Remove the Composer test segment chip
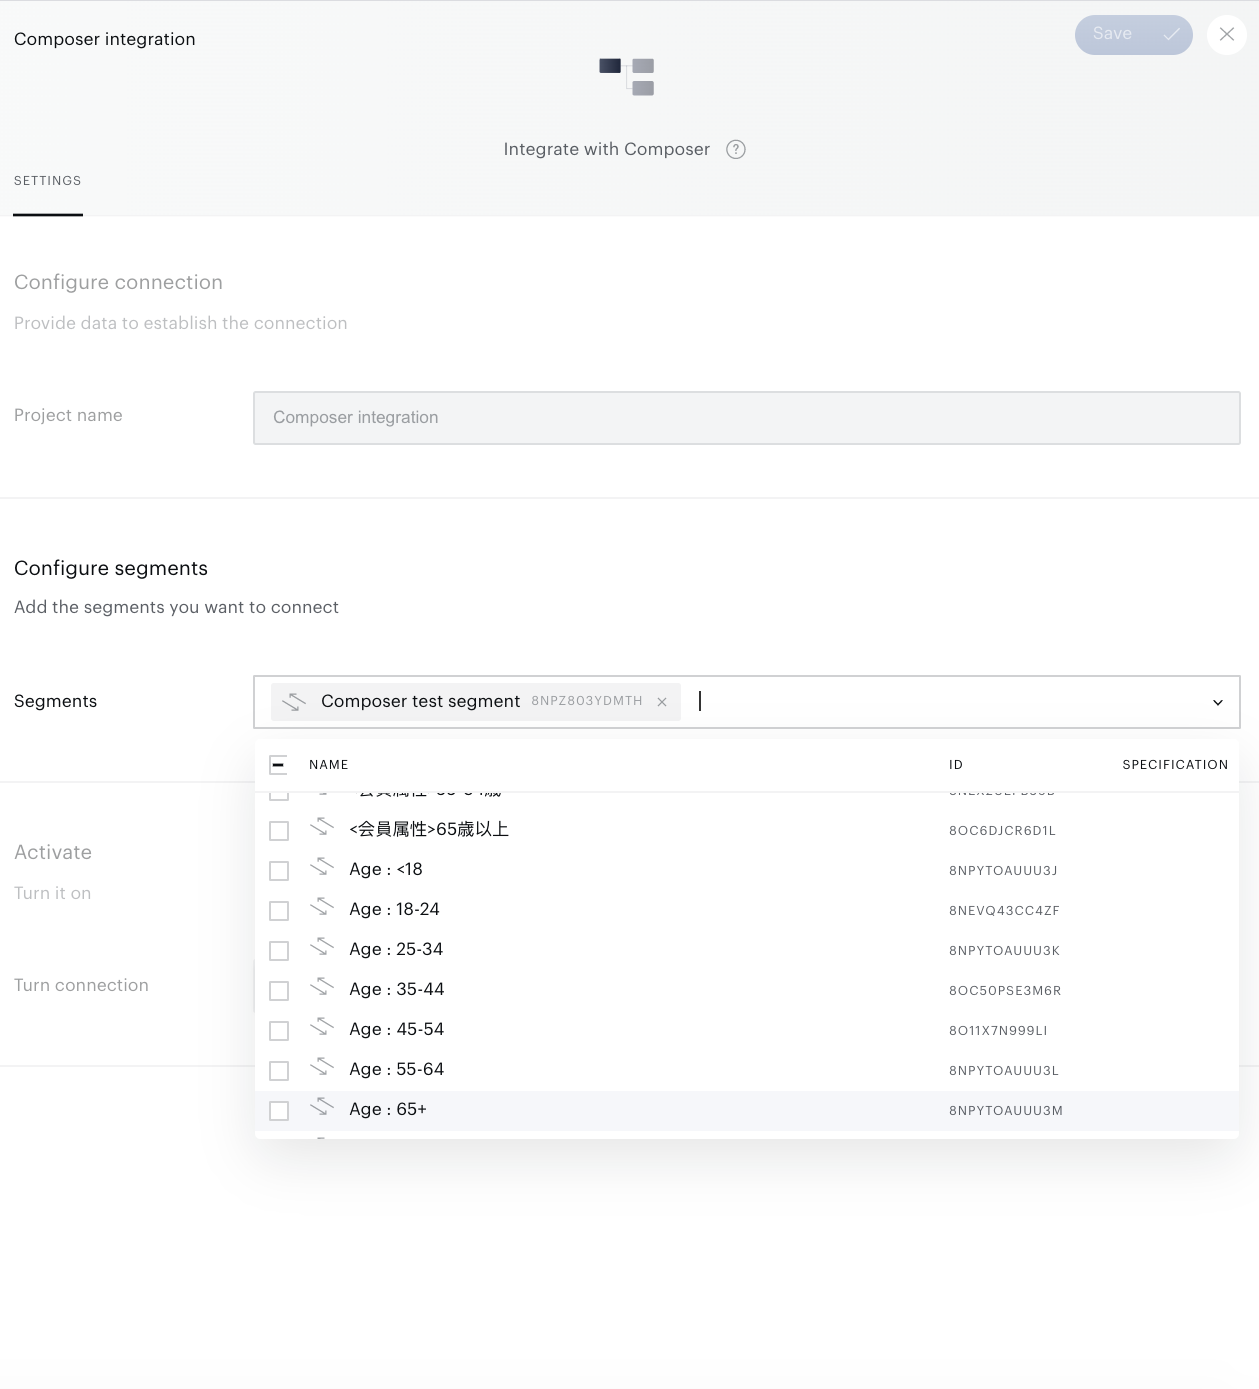Screen dimensions: 1259x1389 tap(662, 702)
